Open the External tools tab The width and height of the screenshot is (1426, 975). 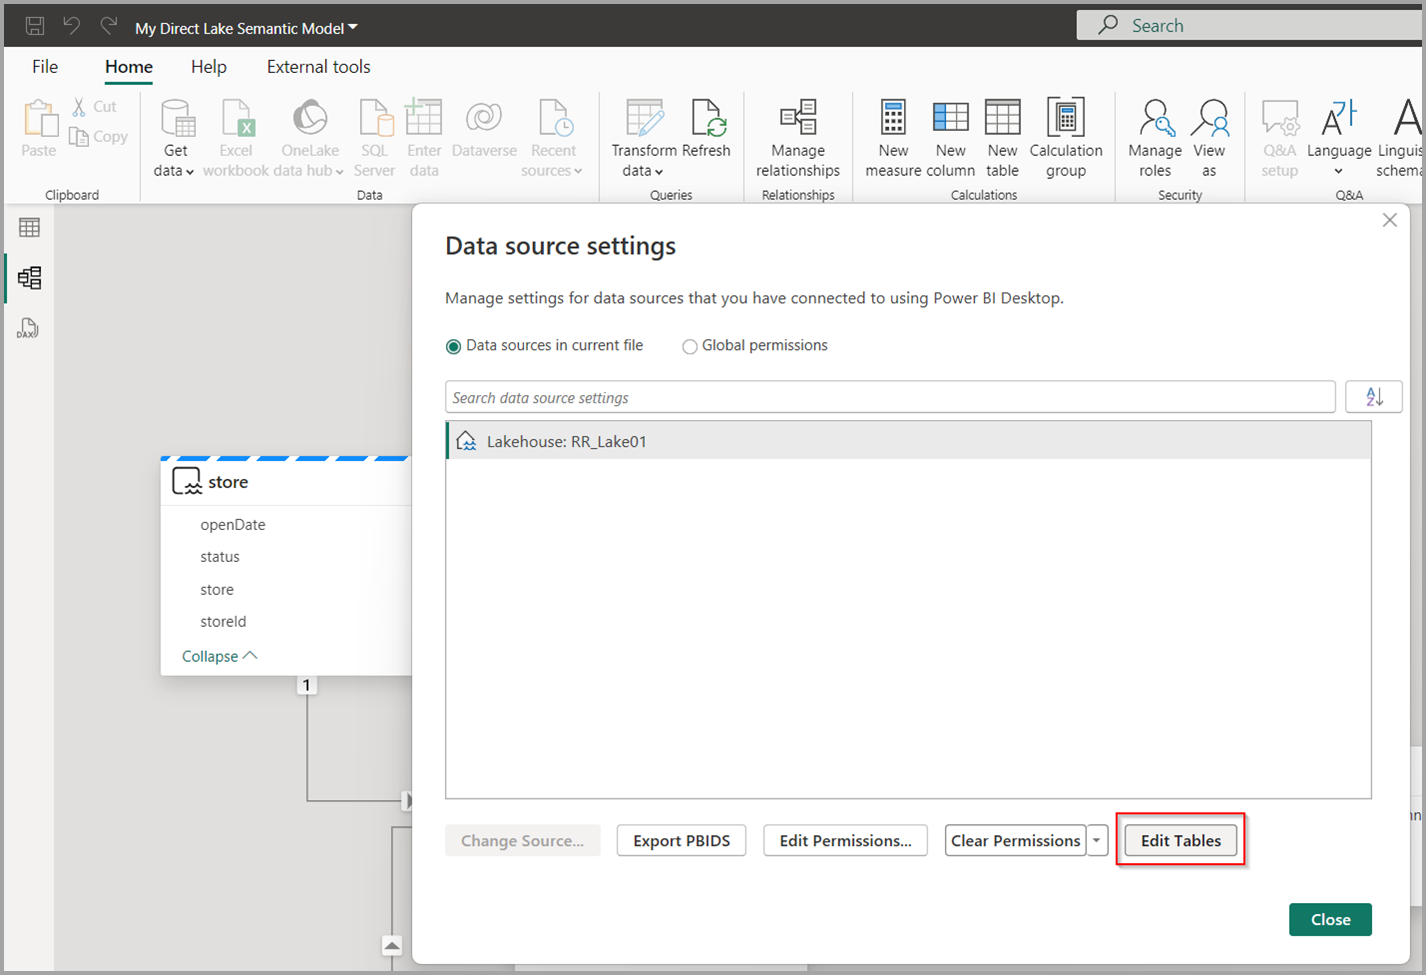(319, 67)
